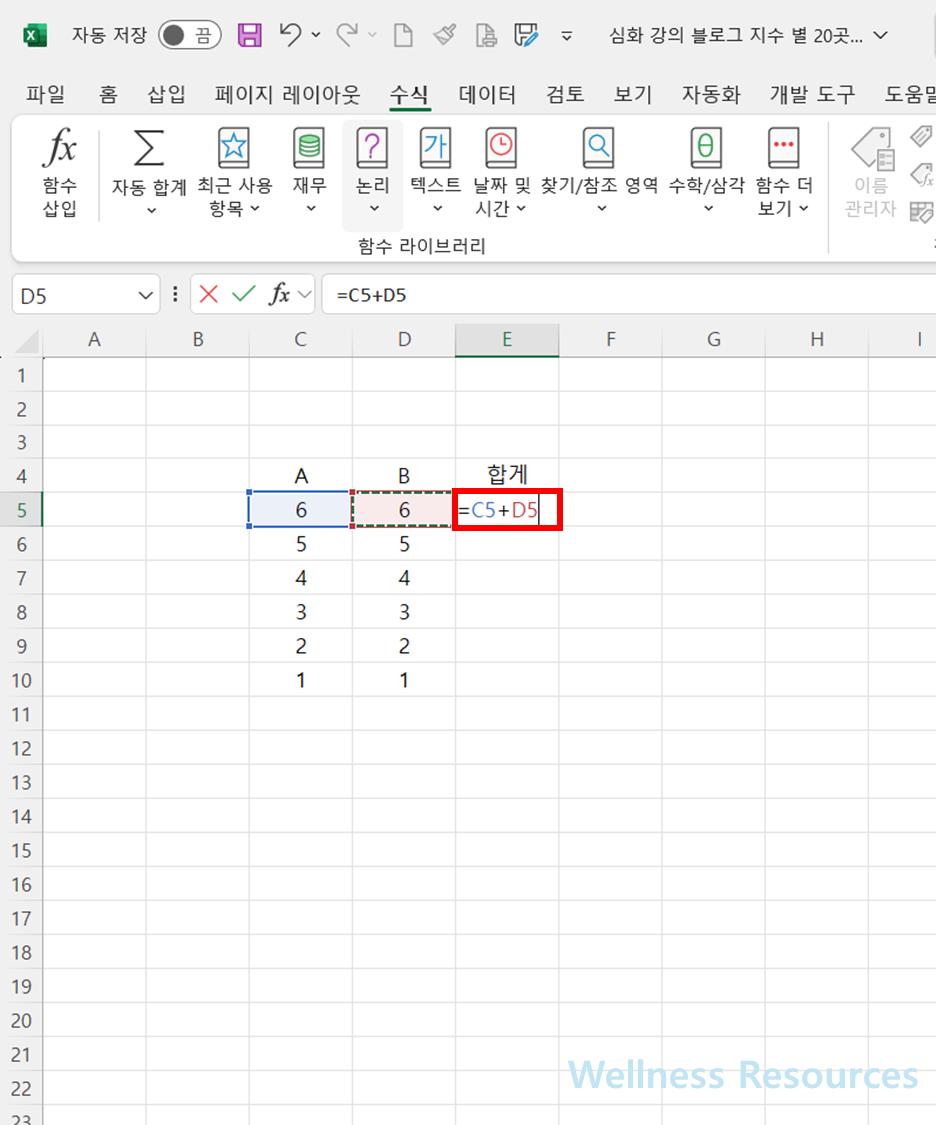Click the Select All corner triangle

(27, 340)
